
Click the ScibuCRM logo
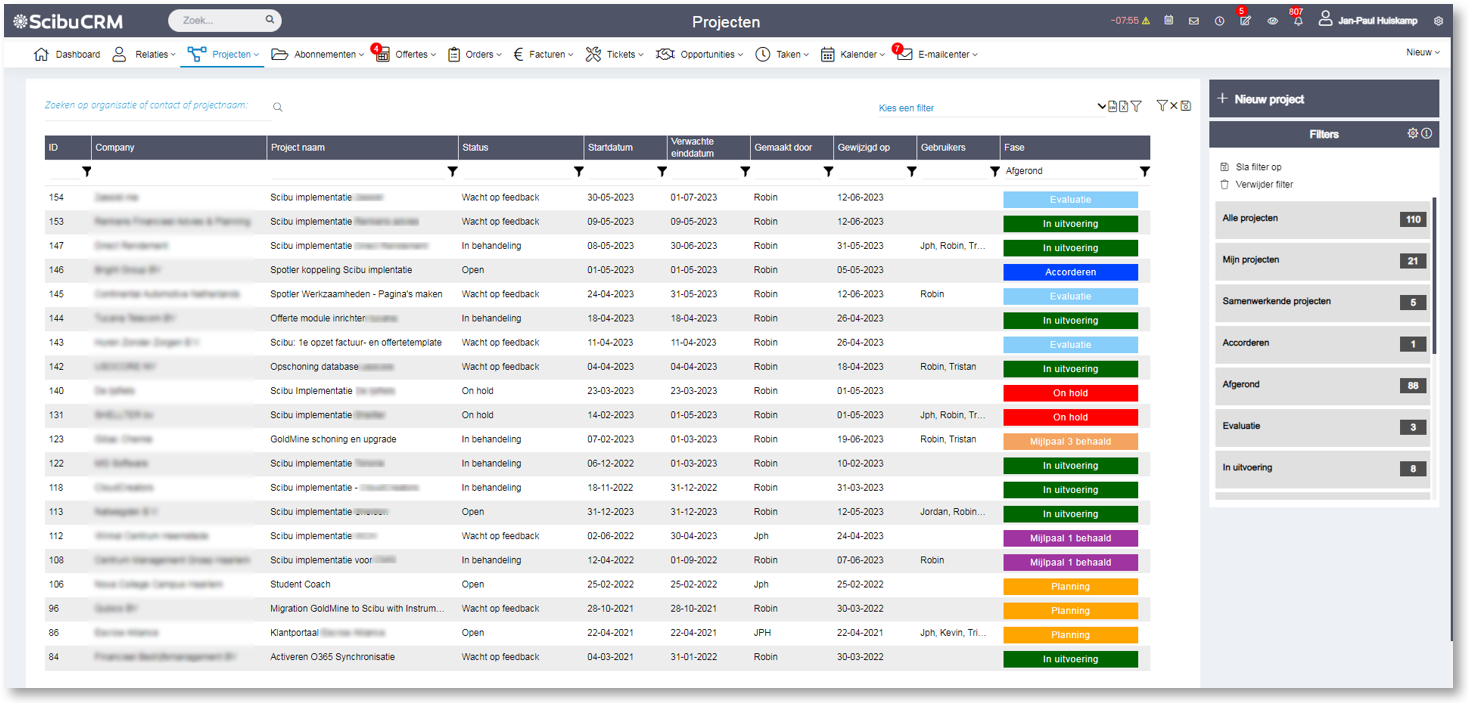coord(69,21)
